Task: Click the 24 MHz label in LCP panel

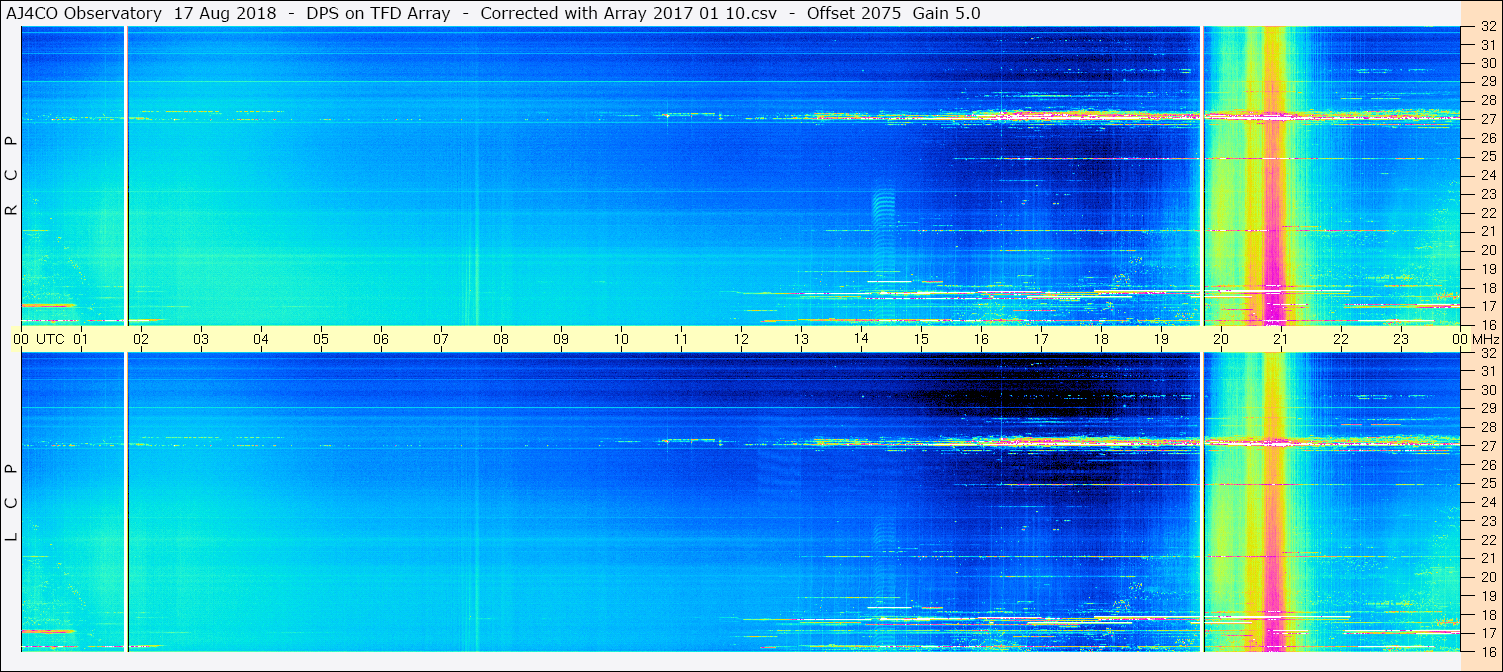Action: pos(1488,502)
